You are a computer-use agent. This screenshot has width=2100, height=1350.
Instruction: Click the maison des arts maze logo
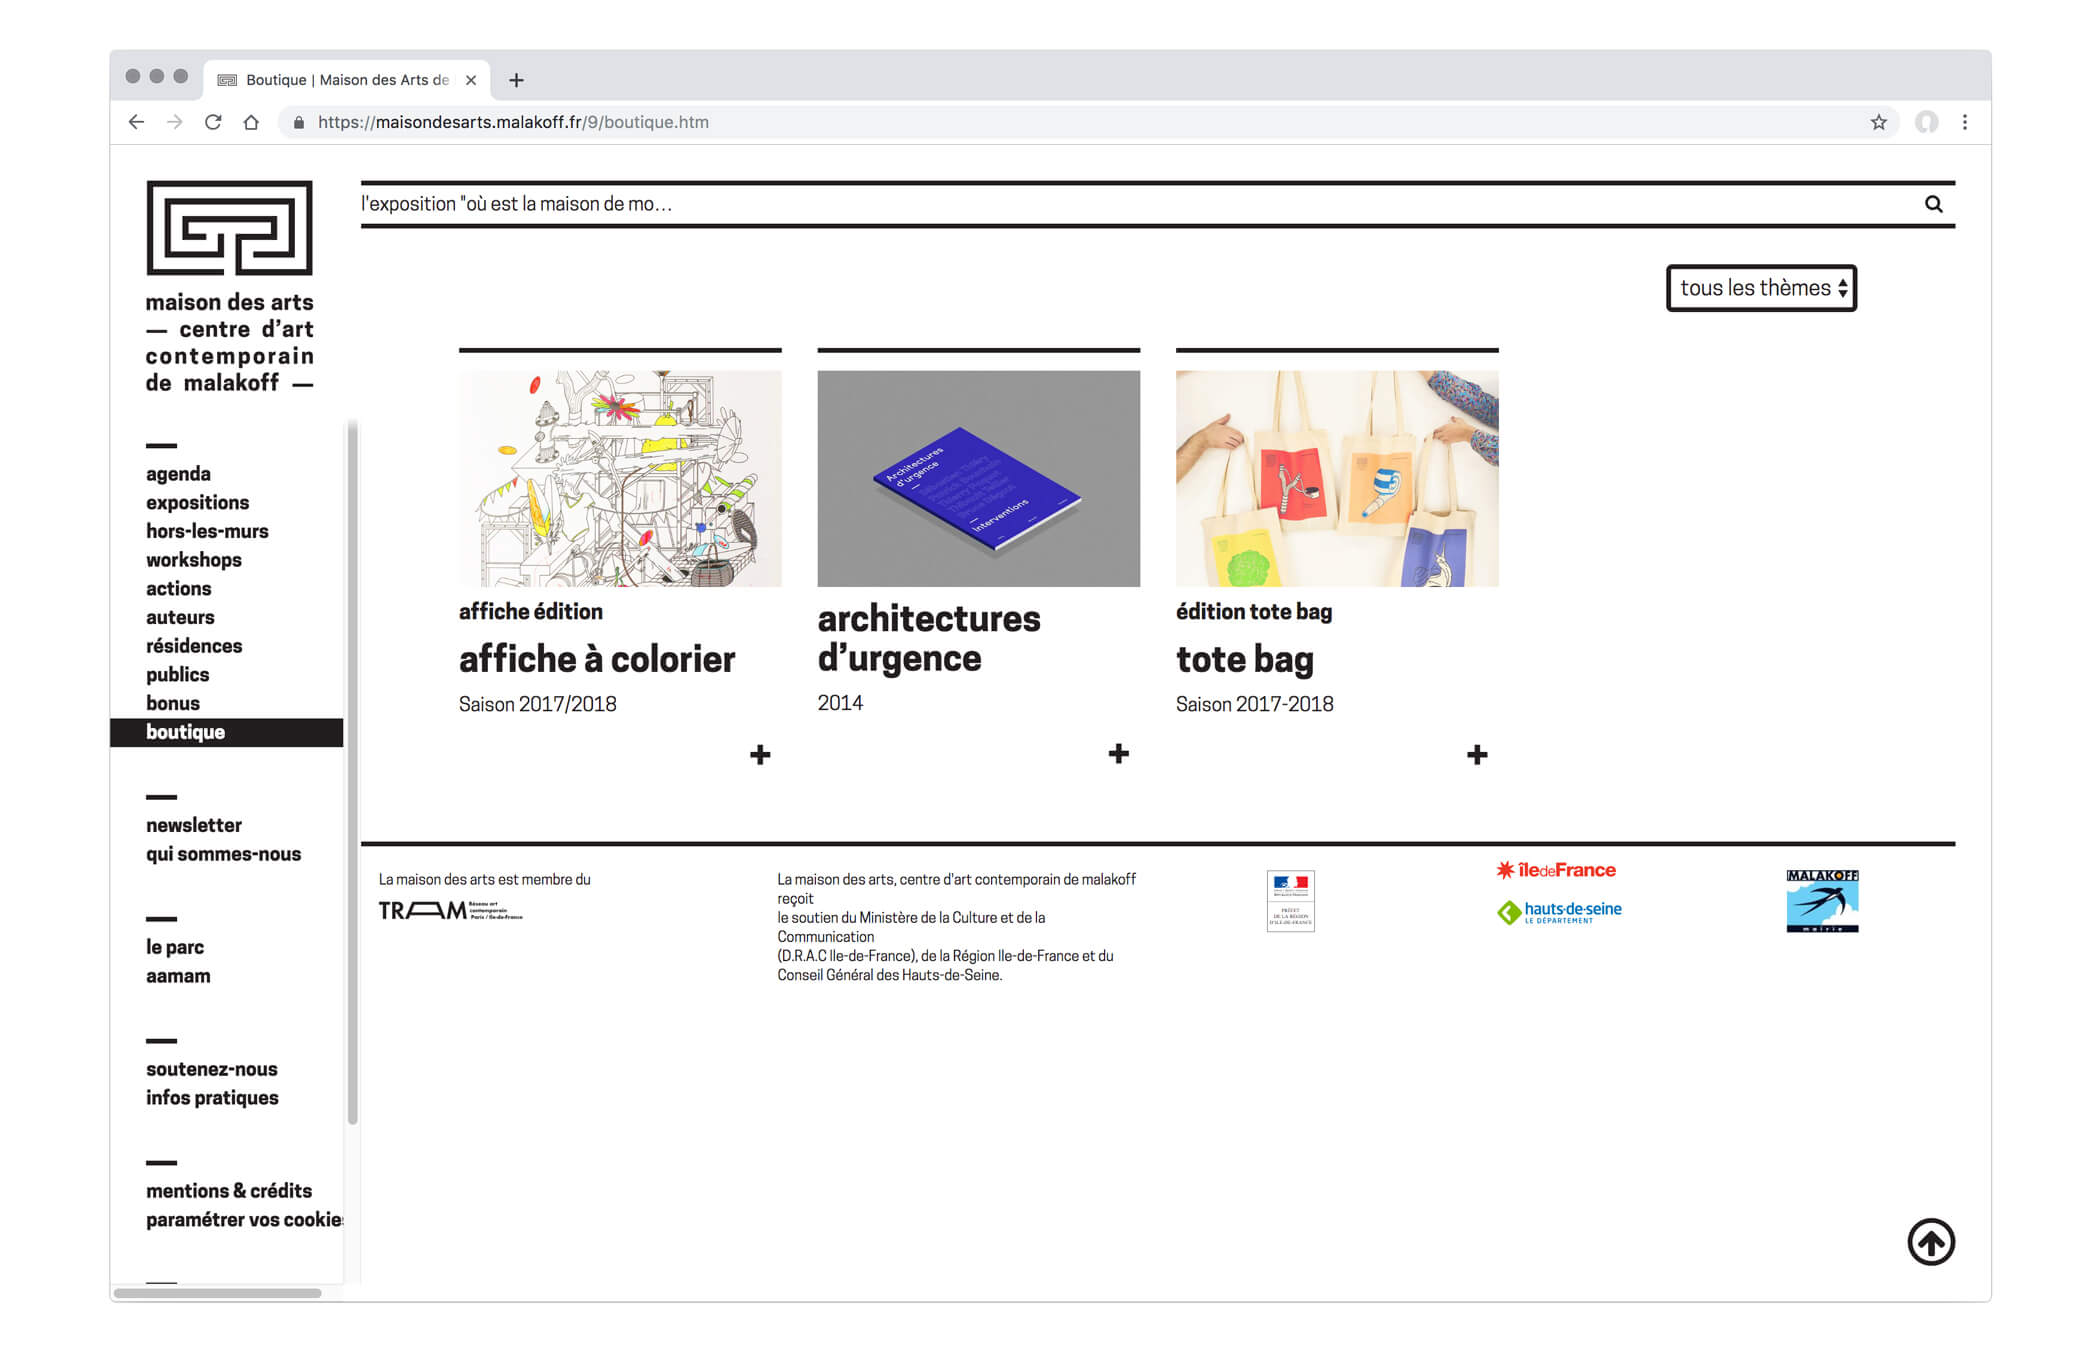coord(229,228)
